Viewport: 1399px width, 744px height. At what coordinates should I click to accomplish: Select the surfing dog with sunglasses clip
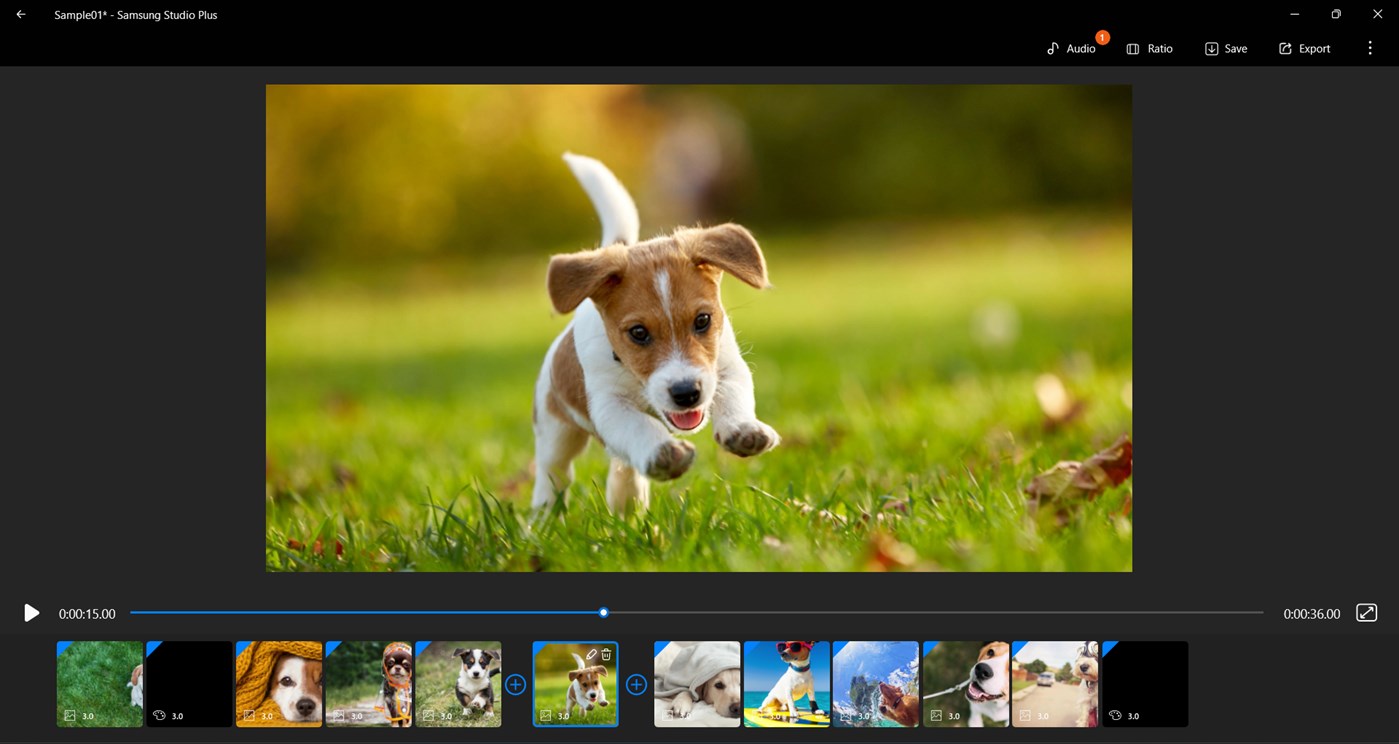coord(787,684)
